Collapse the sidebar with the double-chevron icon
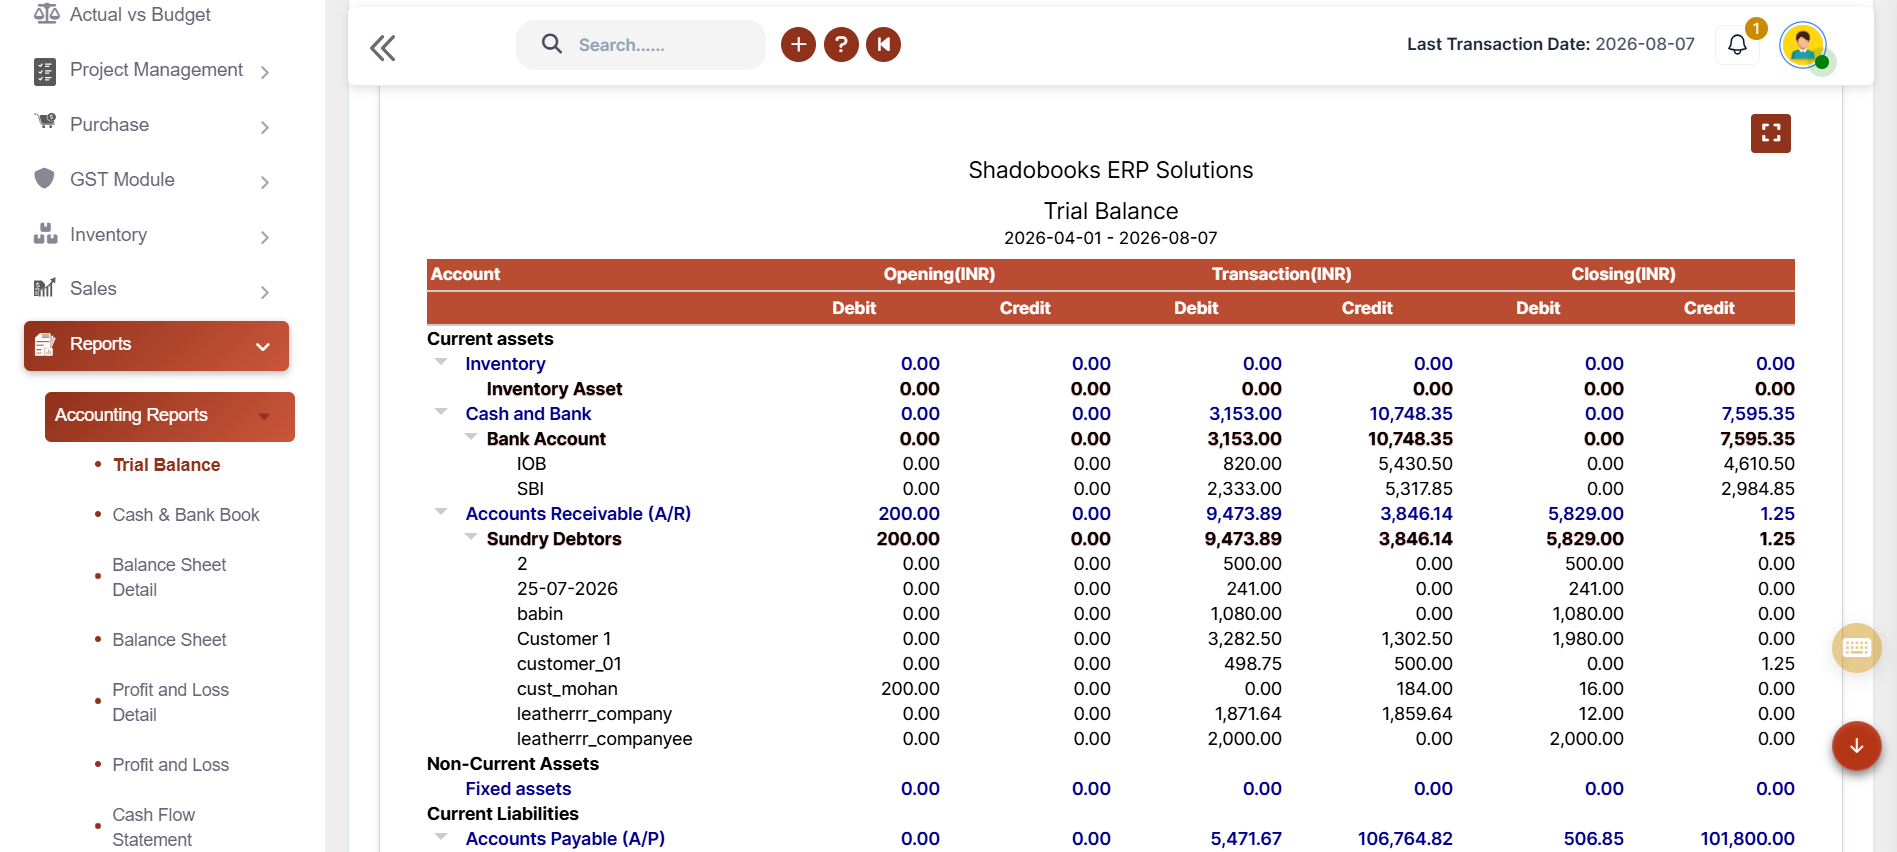 click(x=382, y=47)
